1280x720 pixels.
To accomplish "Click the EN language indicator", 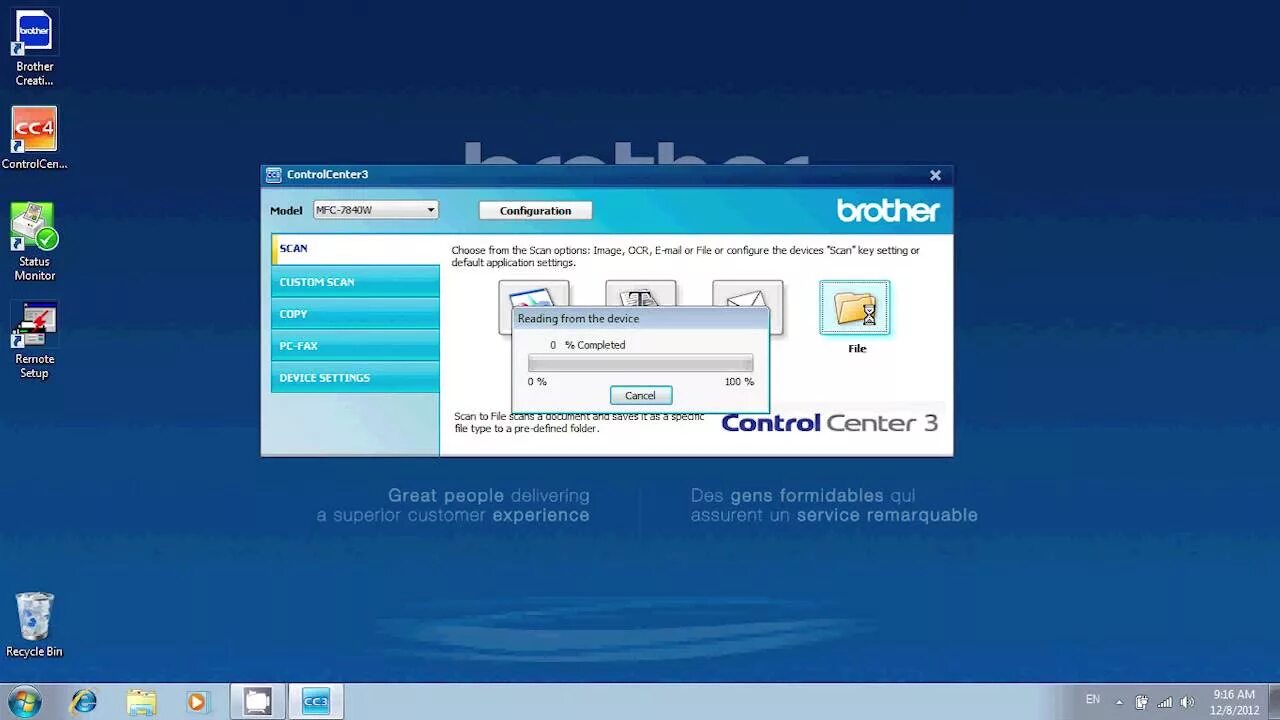I will tap(1093, 699).
